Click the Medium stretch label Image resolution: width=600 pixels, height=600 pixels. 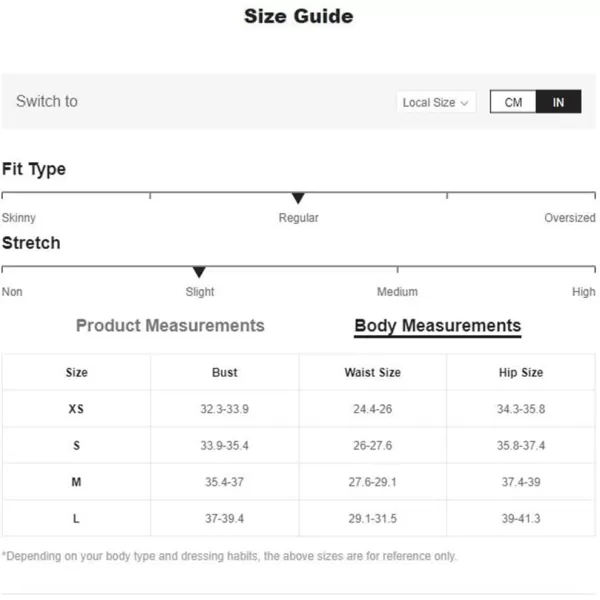click(x=397, y=292)
